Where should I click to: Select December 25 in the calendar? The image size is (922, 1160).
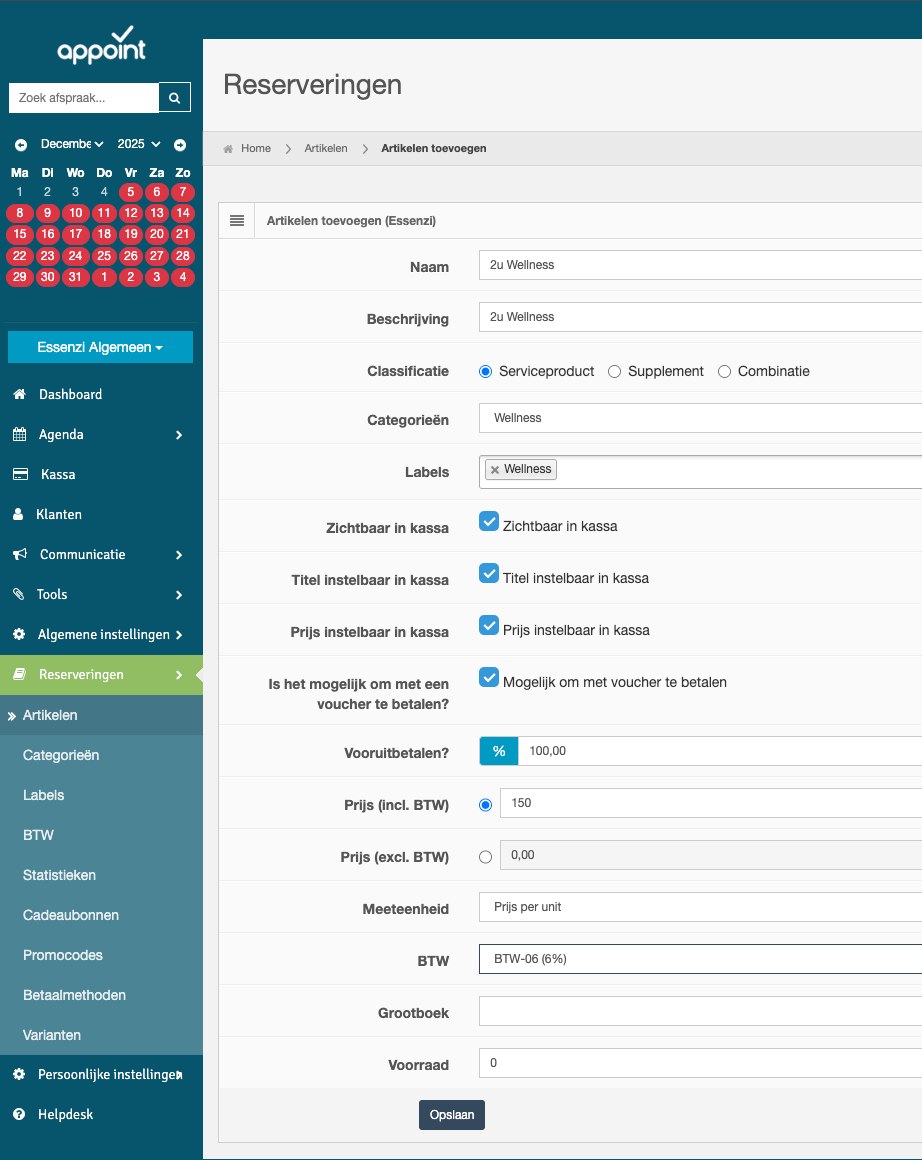pos(104,256)
